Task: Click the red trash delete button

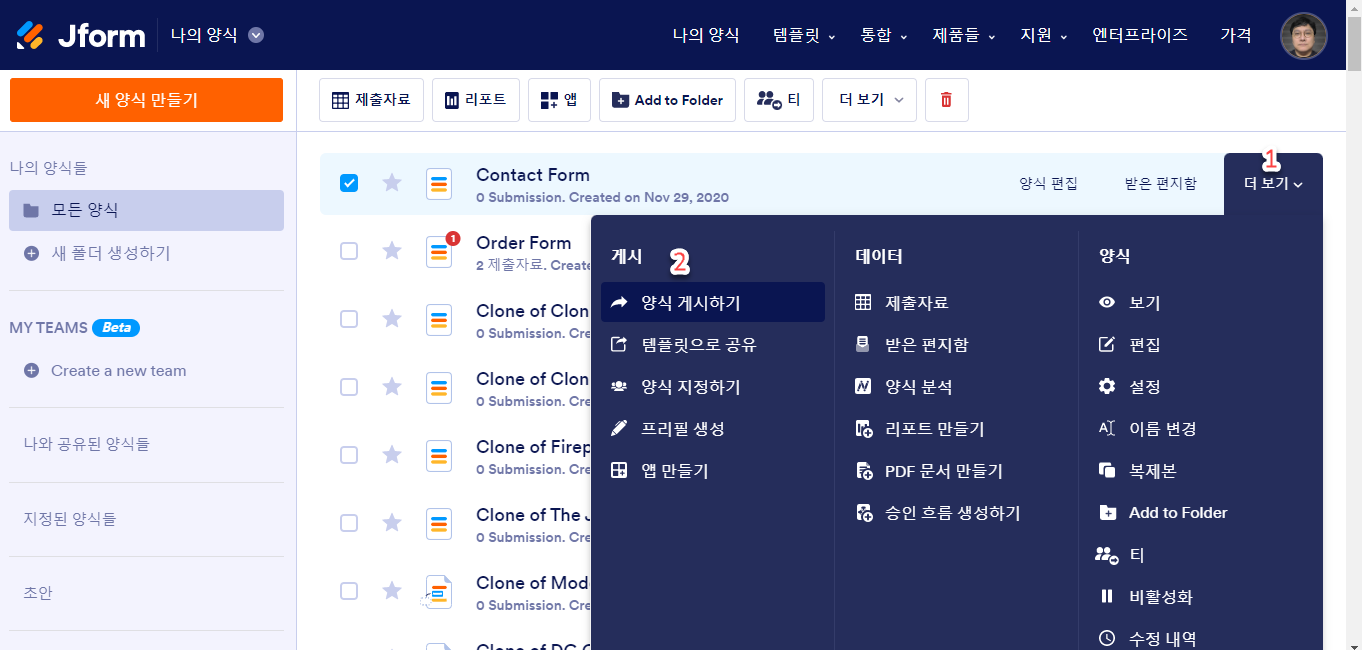Action: click(946, 100)
